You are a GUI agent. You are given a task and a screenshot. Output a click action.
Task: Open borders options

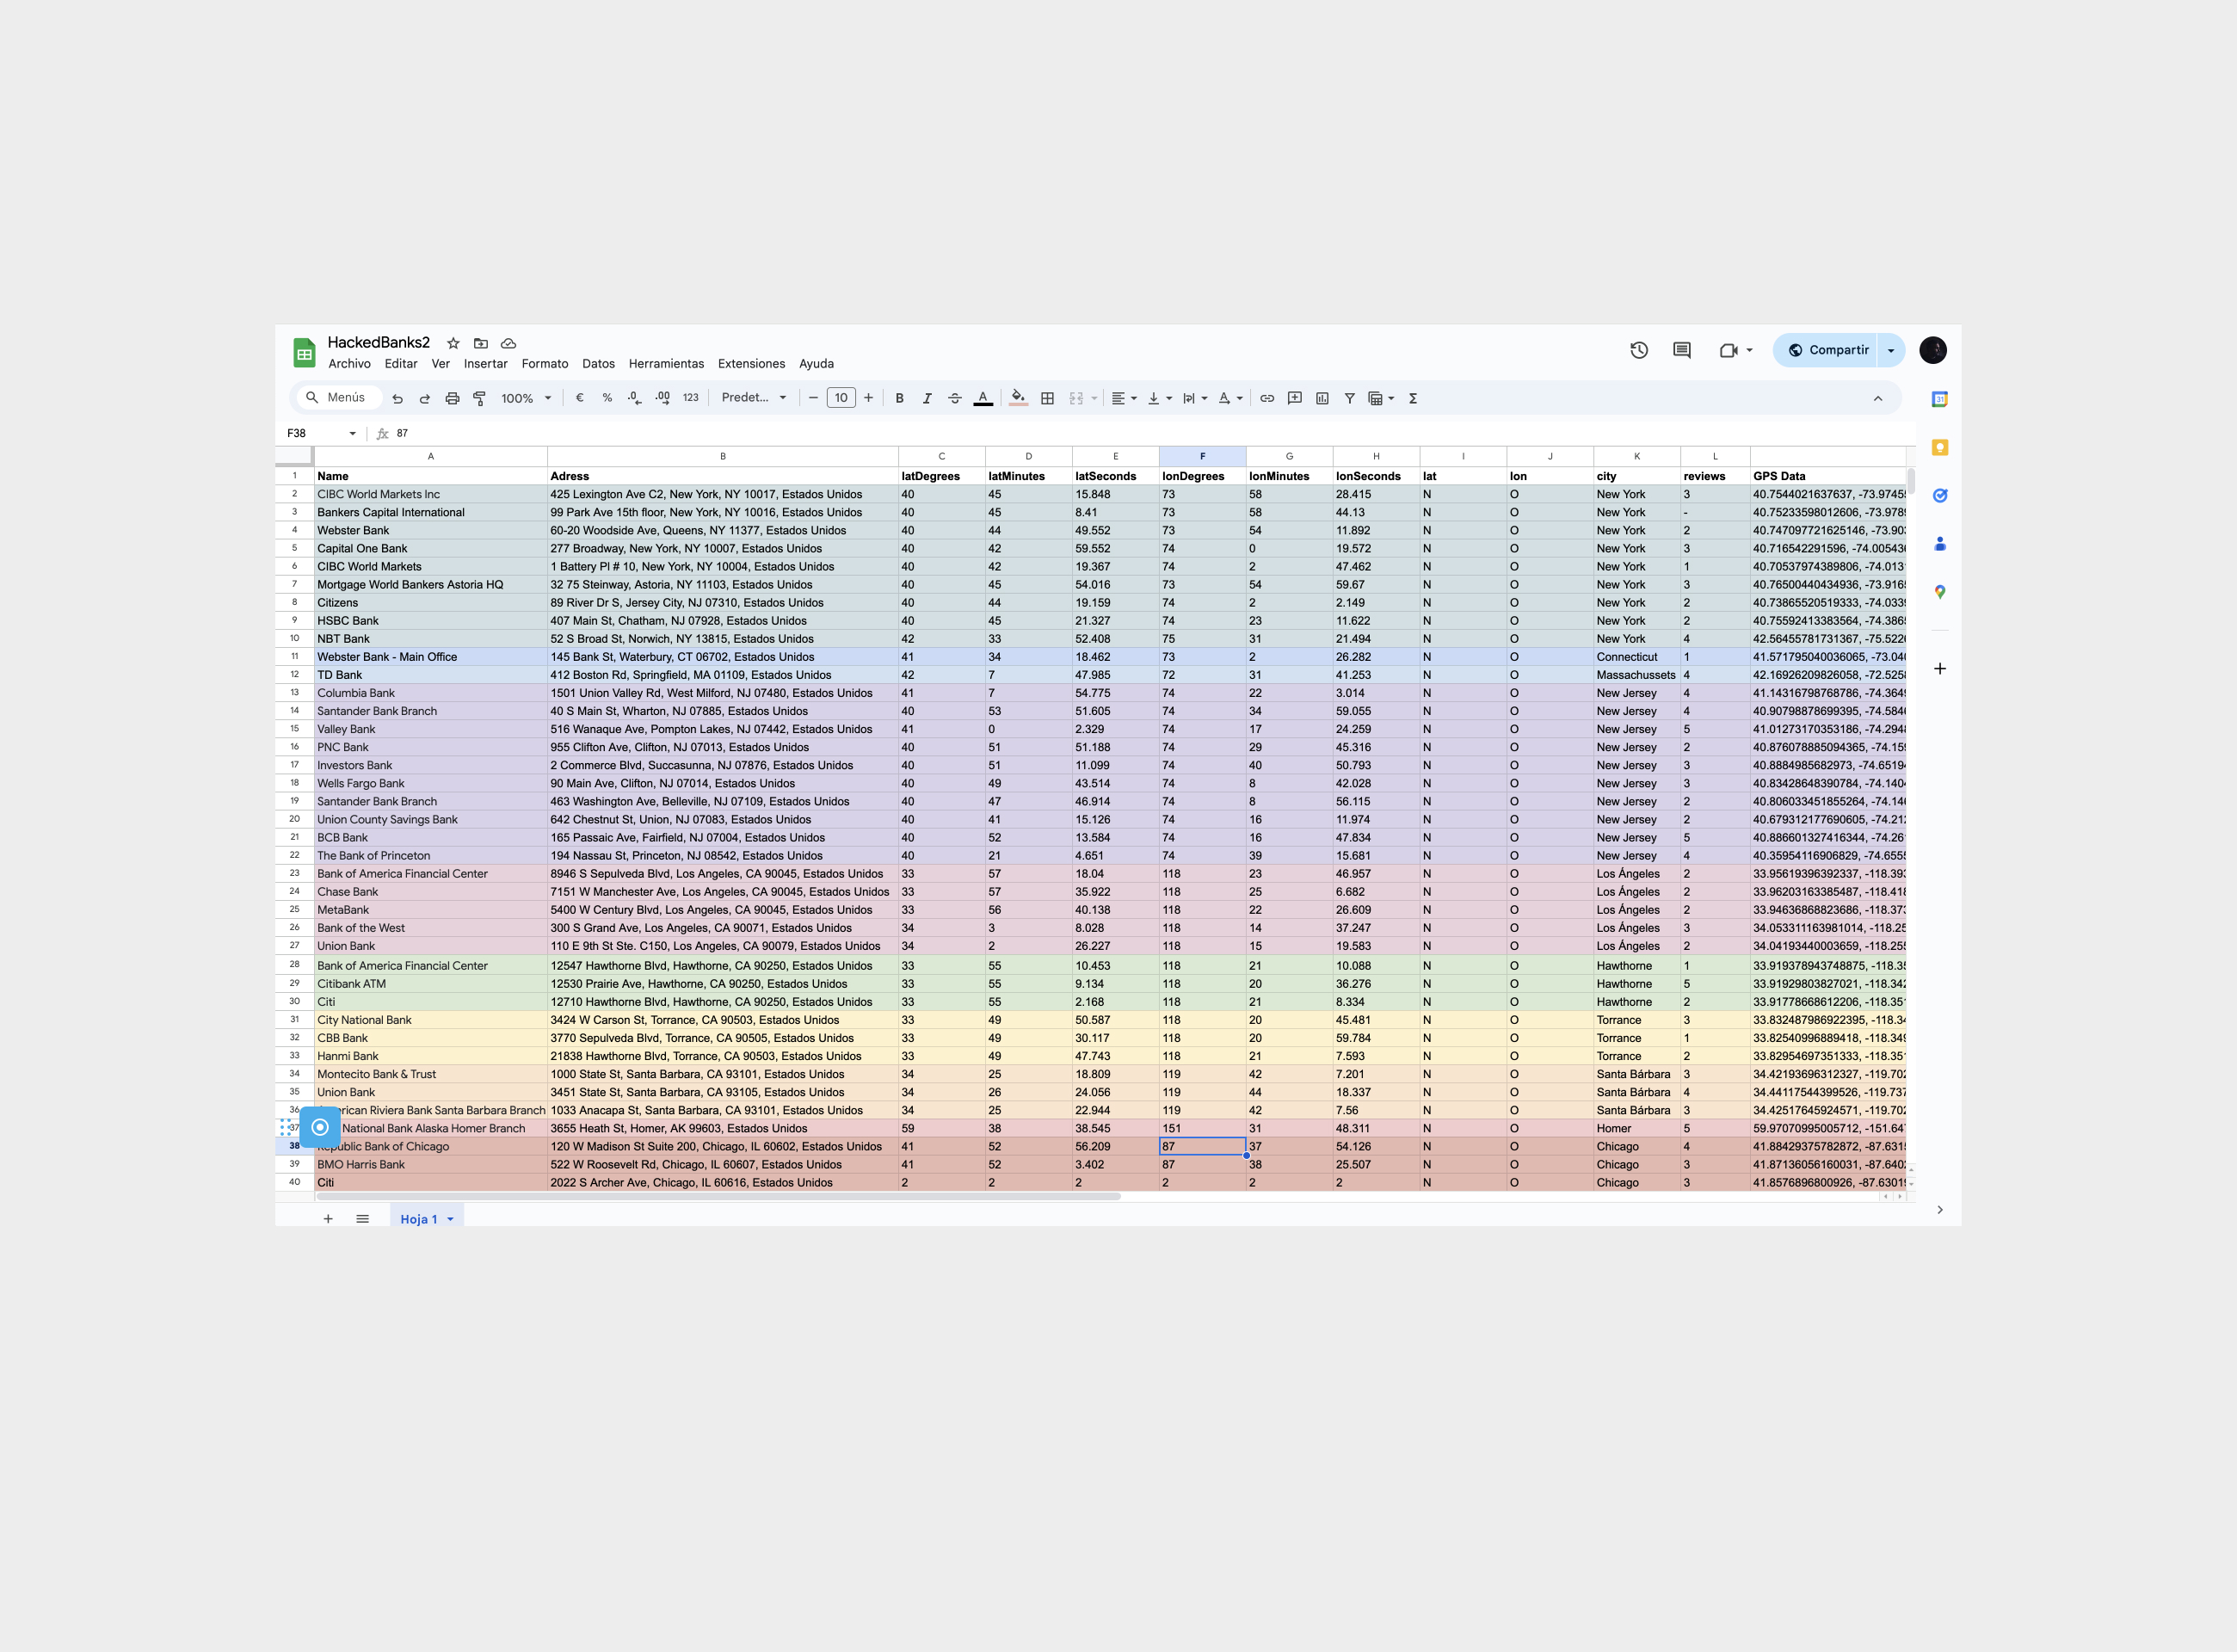tap(1047, 398)
